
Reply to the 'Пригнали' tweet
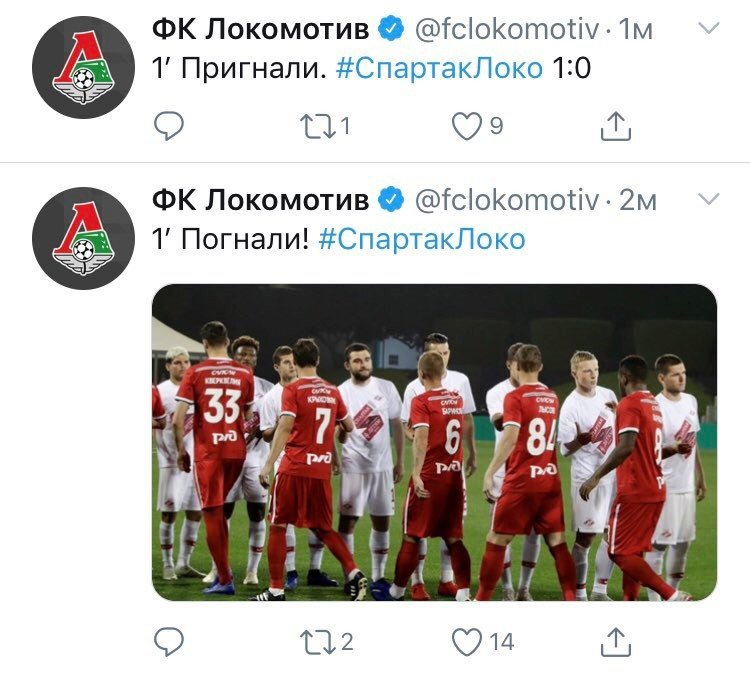coord(171,126)
